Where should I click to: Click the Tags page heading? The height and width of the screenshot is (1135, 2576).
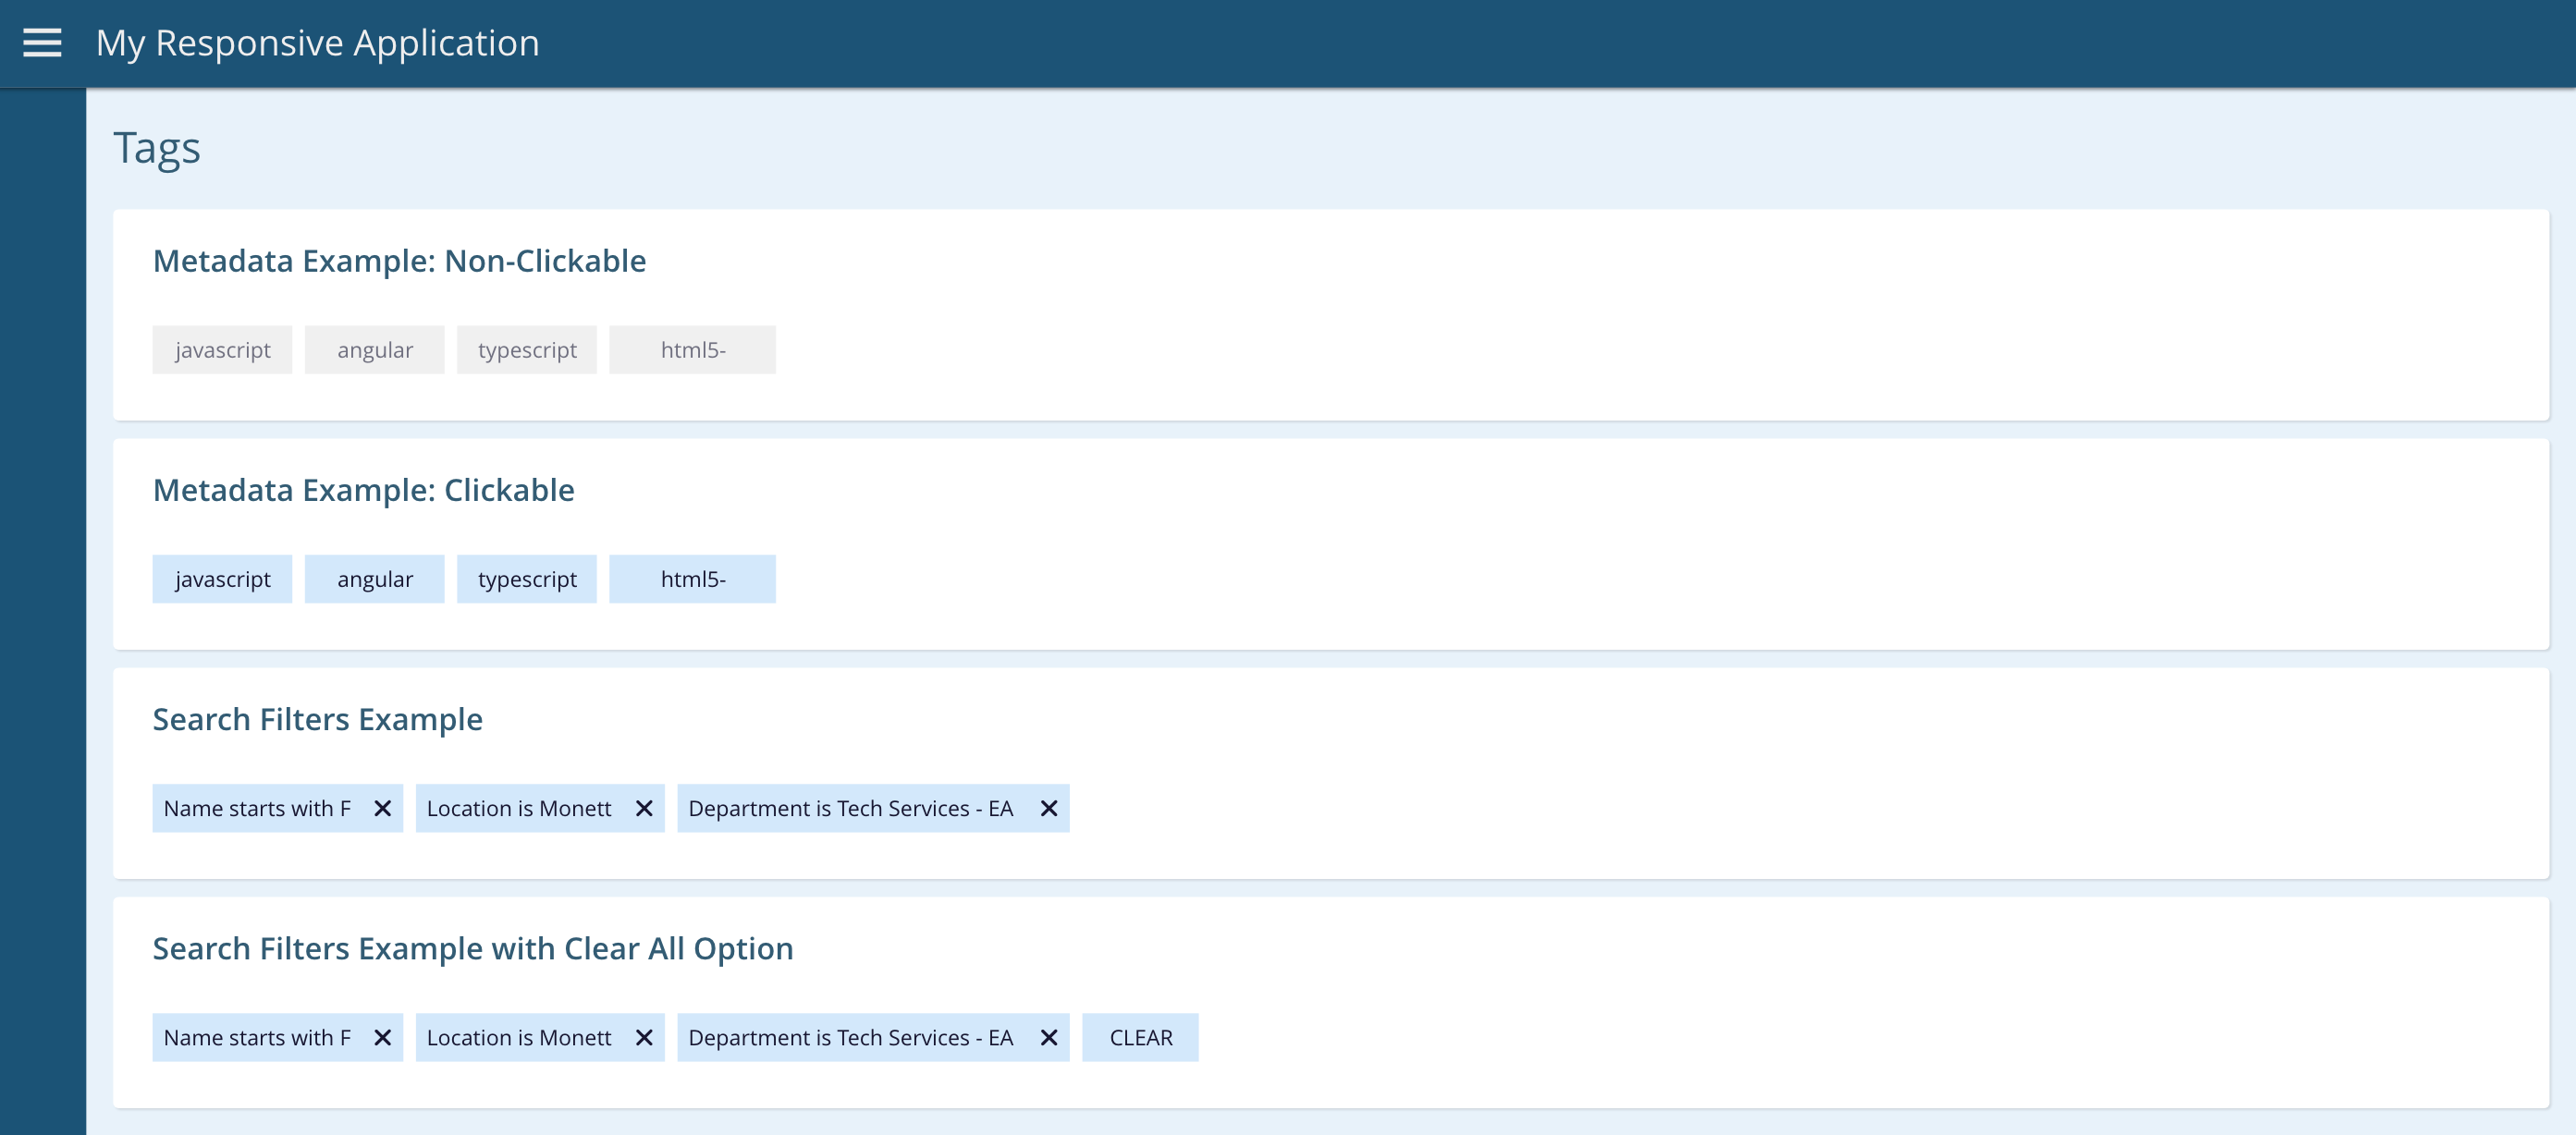[157, 148]
